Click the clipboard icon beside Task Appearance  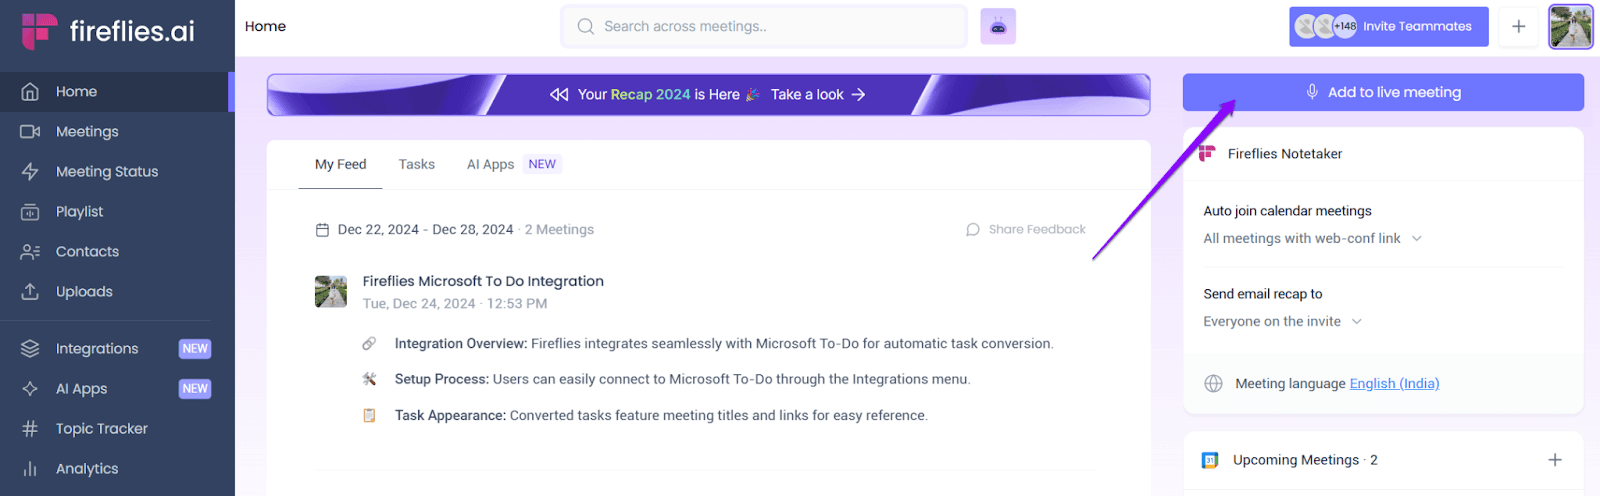pyautogui.click(x=369, y=415)
